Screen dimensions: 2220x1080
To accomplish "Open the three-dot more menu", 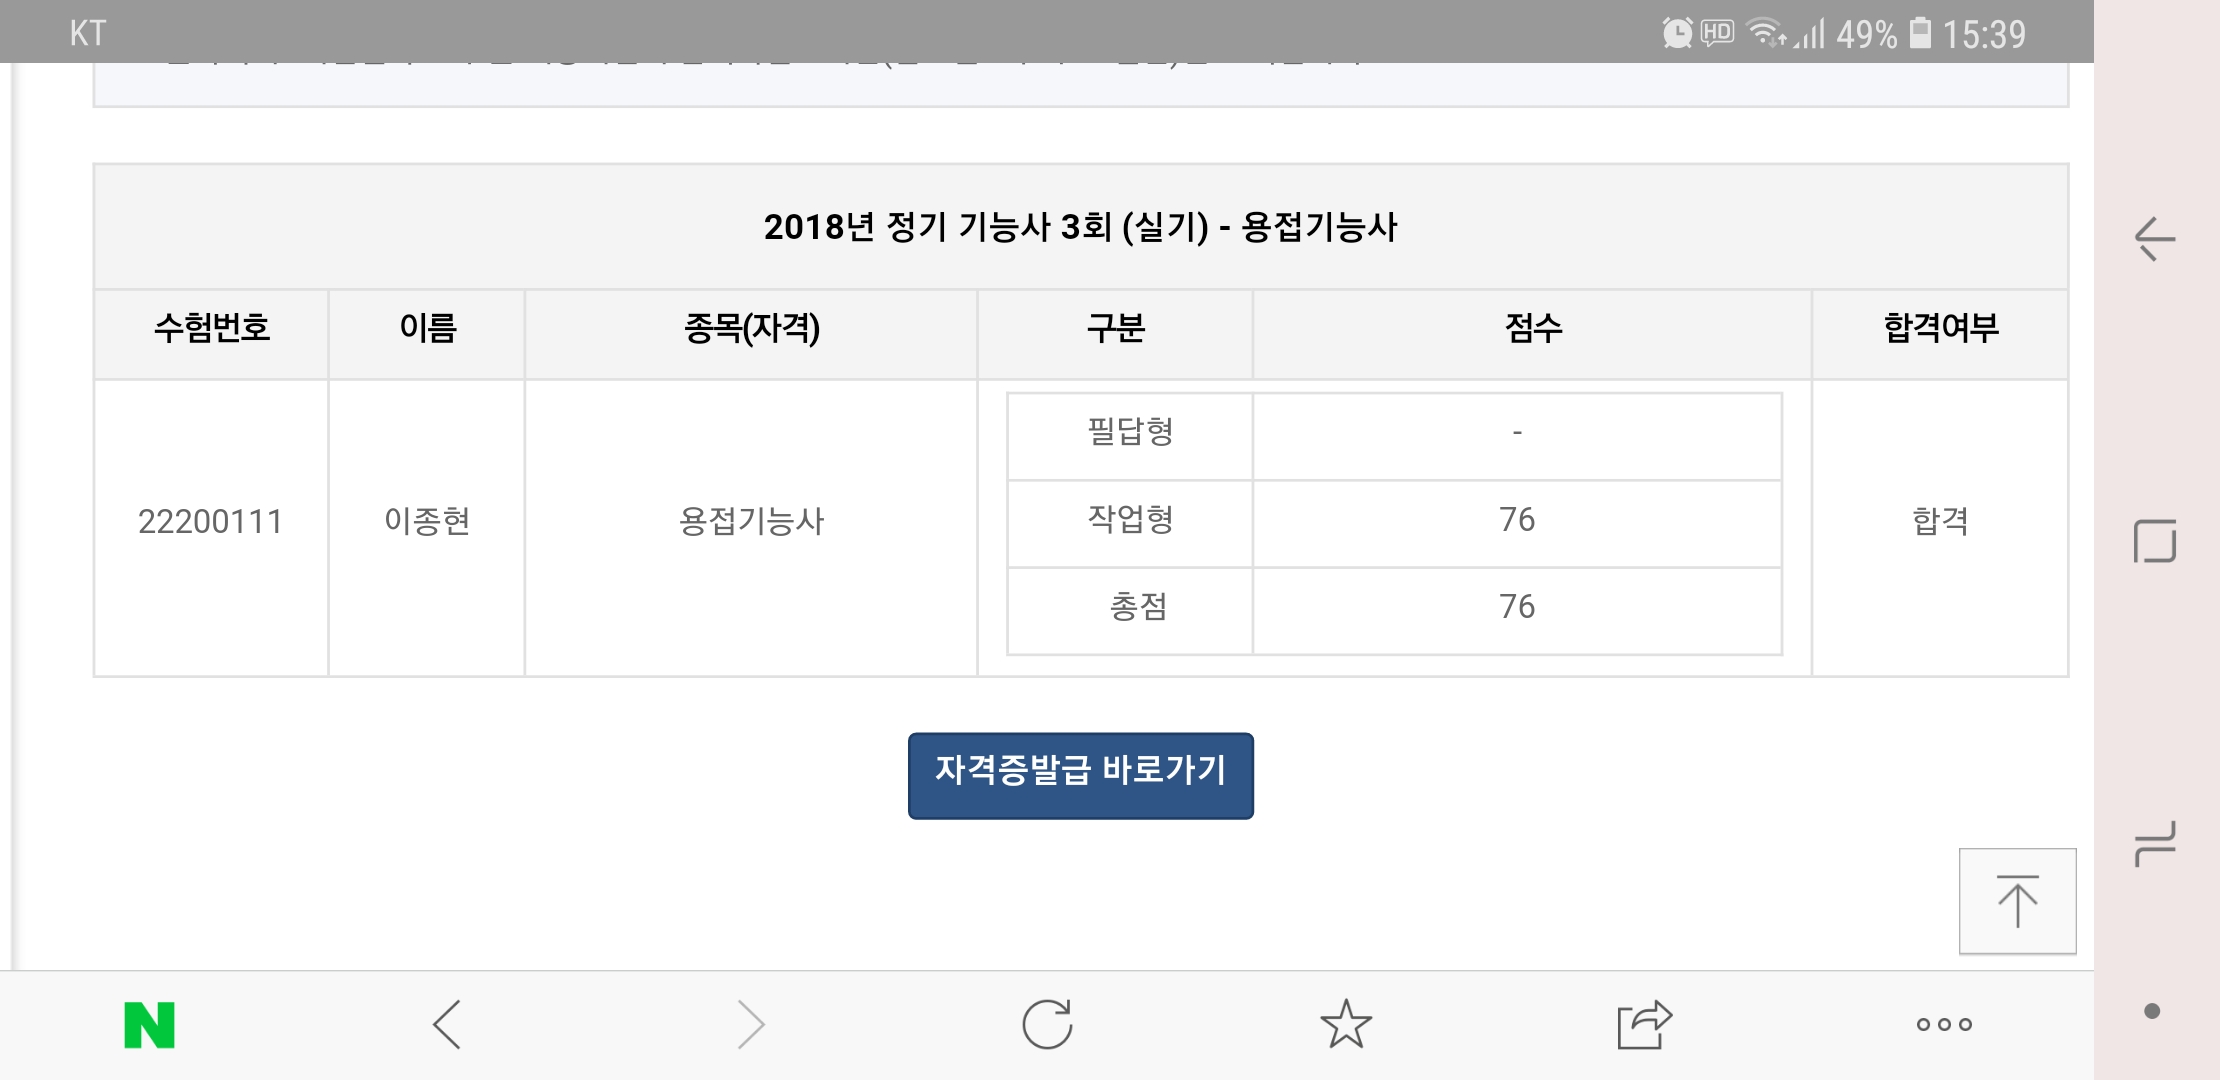I will click(1943, 1025).
